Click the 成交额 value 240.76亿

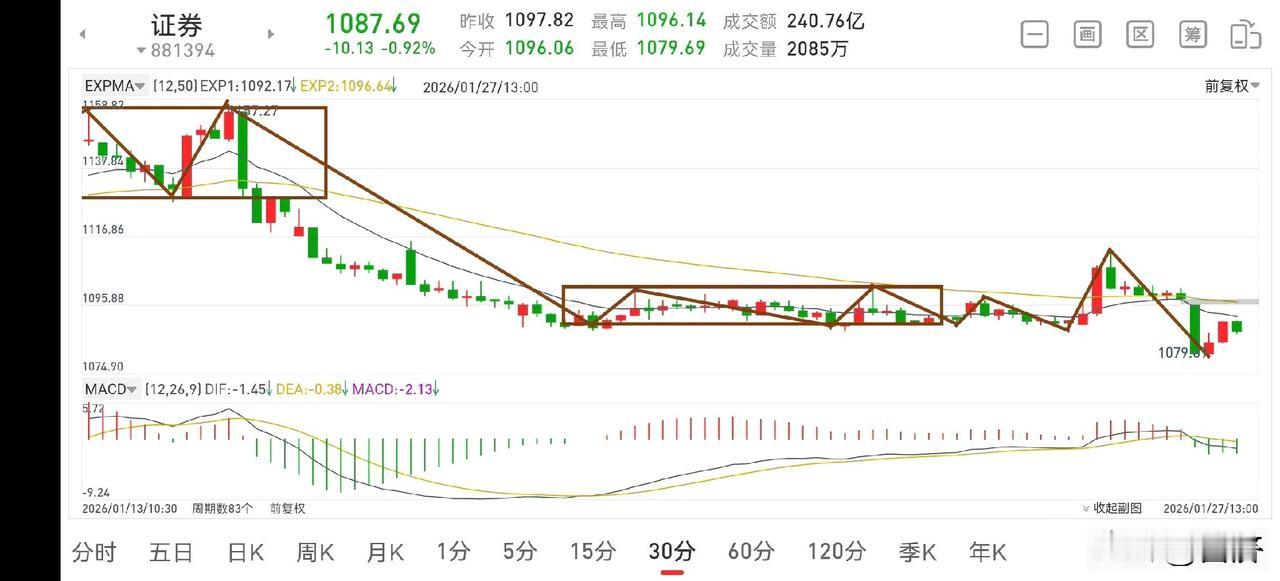826,20
